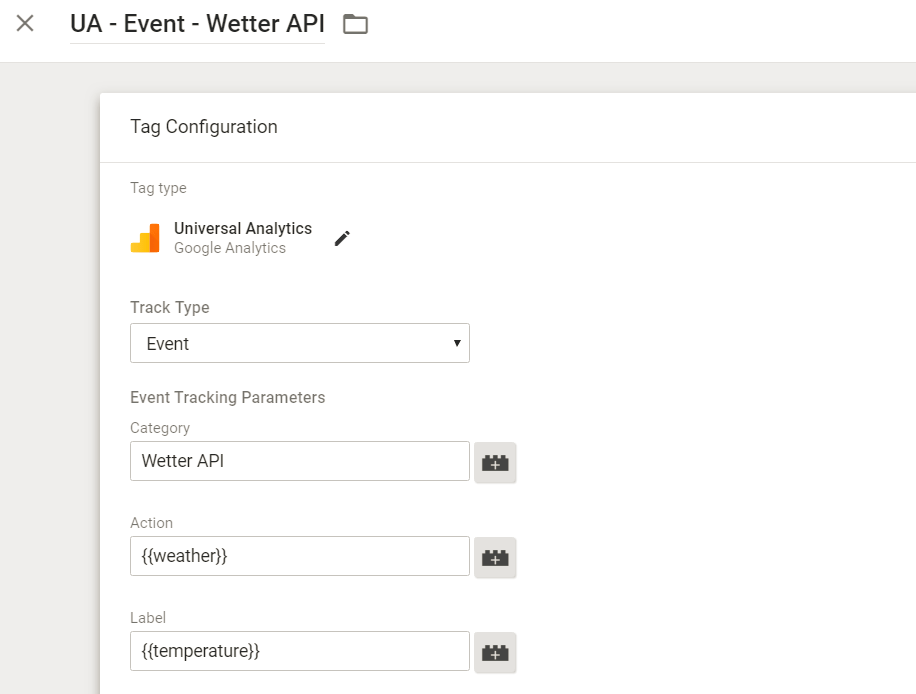Click the Universal Analytics logo icon
This screenshot has height=694, width=916.
[x=145, y=238]
